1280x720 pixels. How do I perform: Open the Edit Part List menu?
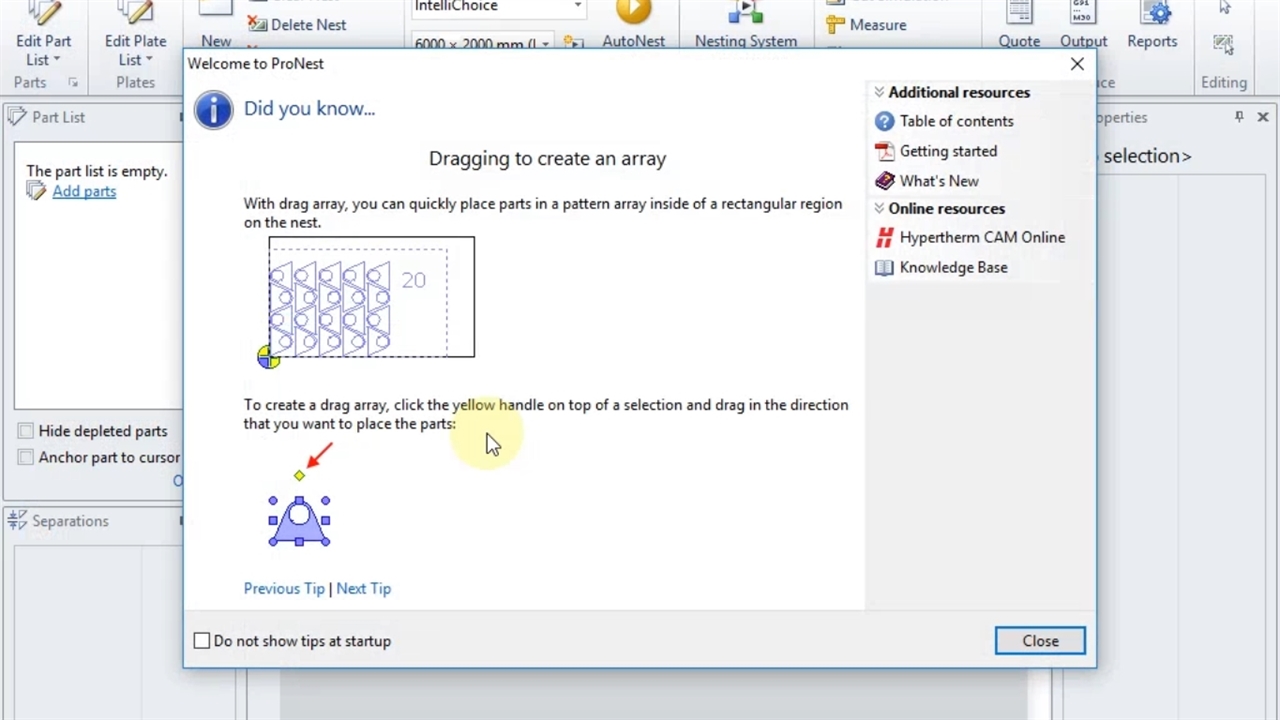(x=43, y=50)
